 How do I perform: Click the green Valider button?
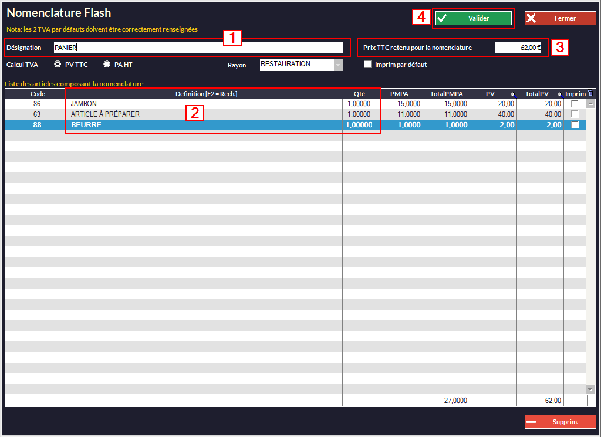473,18
